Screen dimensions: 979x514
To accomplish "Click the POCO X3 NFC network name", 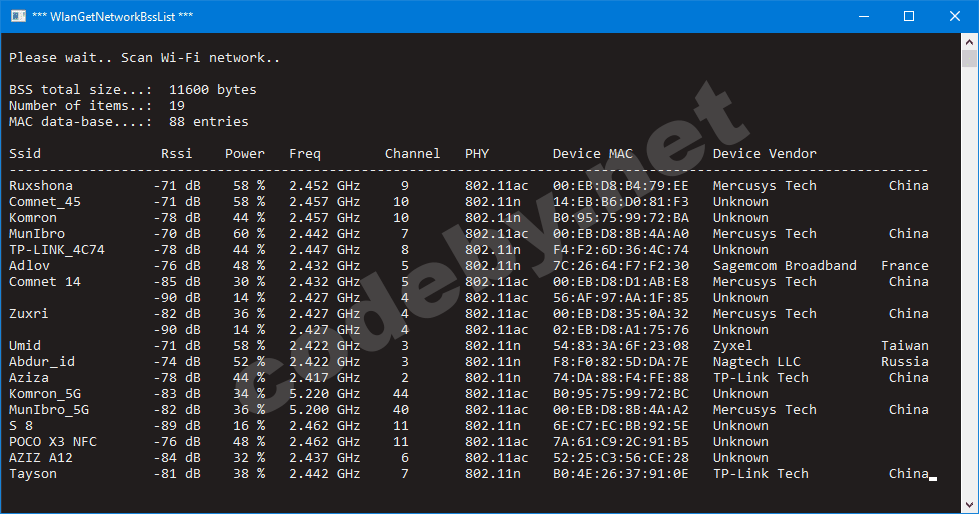I will [x=53, y=442].
